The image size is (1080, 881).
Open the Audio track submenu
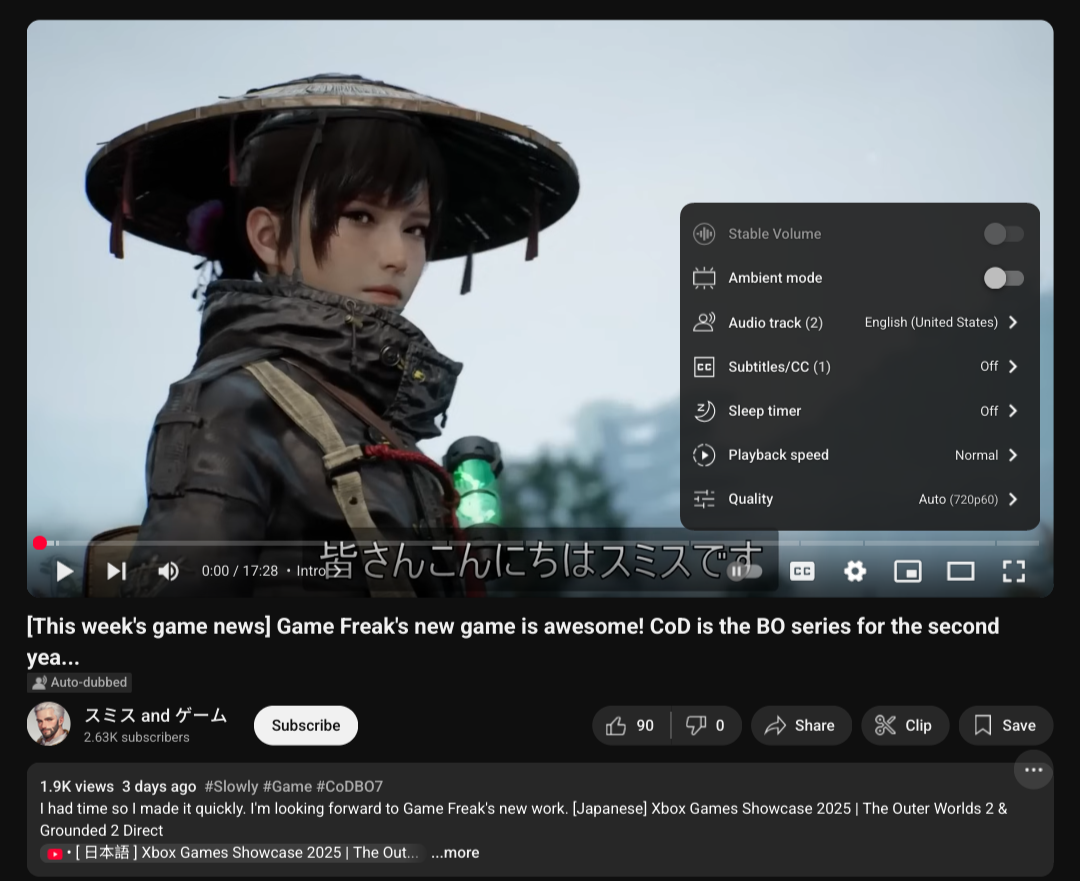(860, 322)
